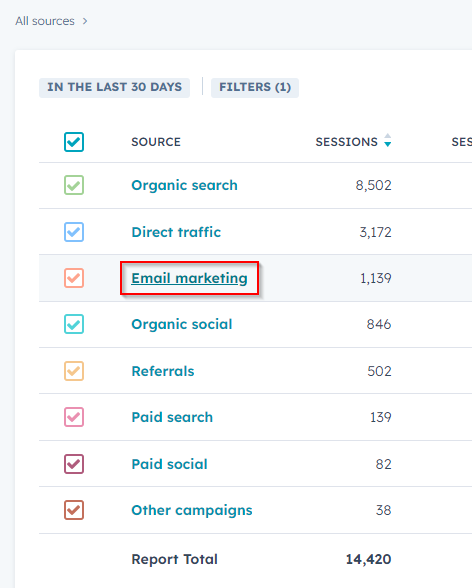The height and width of the screenshot is (588, 472).
Task: Open the Paid social source link
Action: click(169, 464)
